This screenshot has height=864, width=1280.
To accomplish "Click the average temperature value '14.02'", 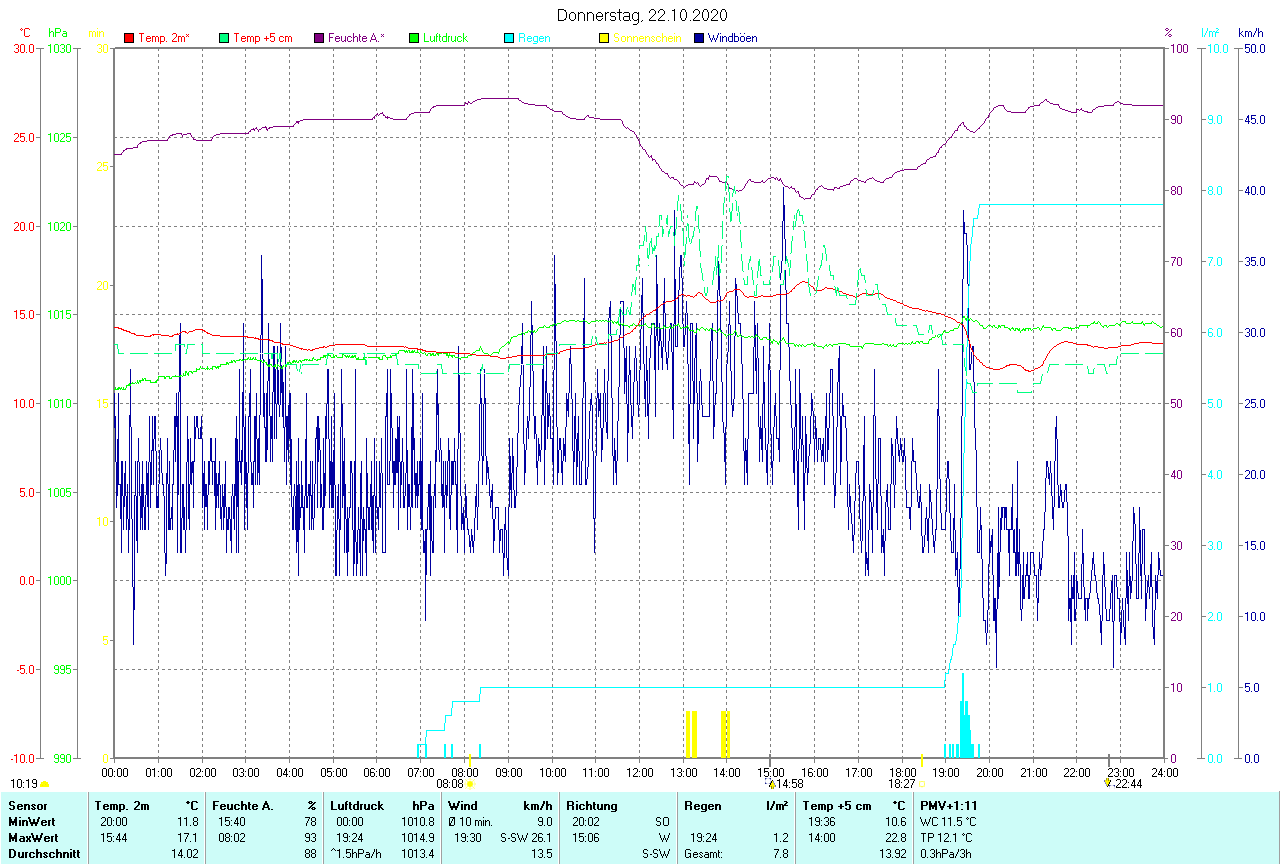I will (185, 854).
